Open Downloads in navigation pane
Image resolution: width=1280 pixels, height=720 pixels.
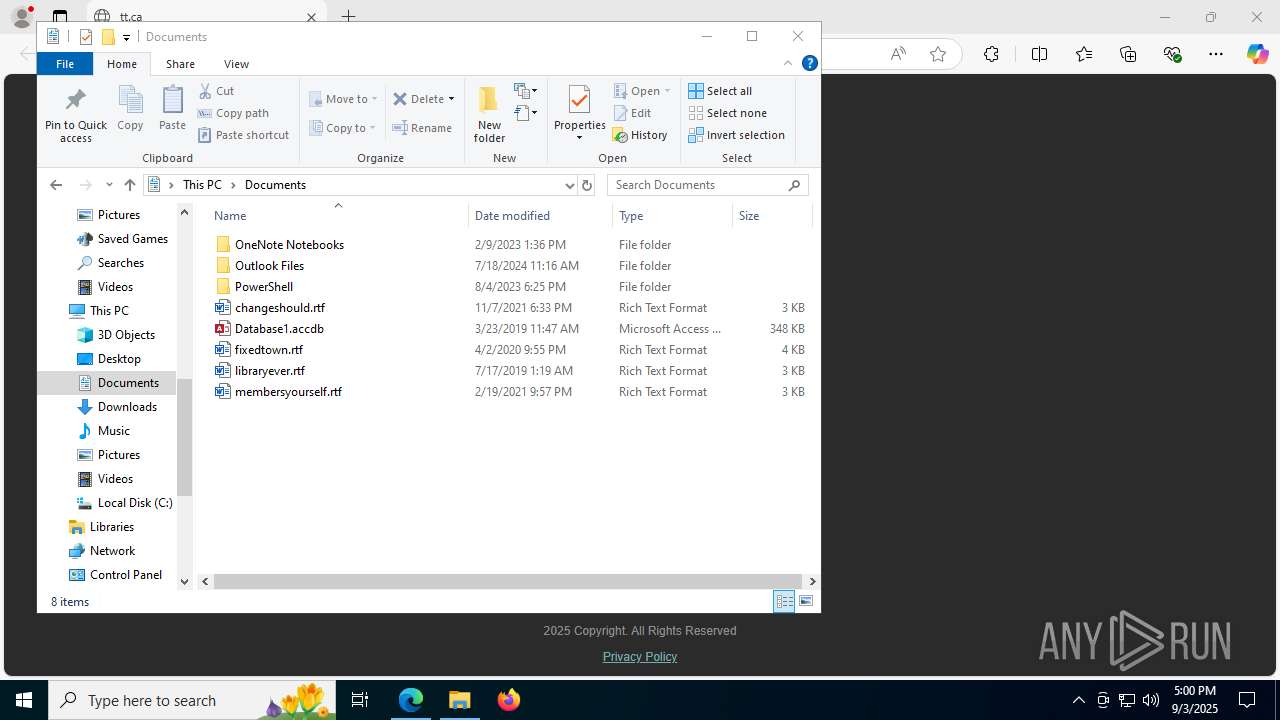(x=127, y=407)
